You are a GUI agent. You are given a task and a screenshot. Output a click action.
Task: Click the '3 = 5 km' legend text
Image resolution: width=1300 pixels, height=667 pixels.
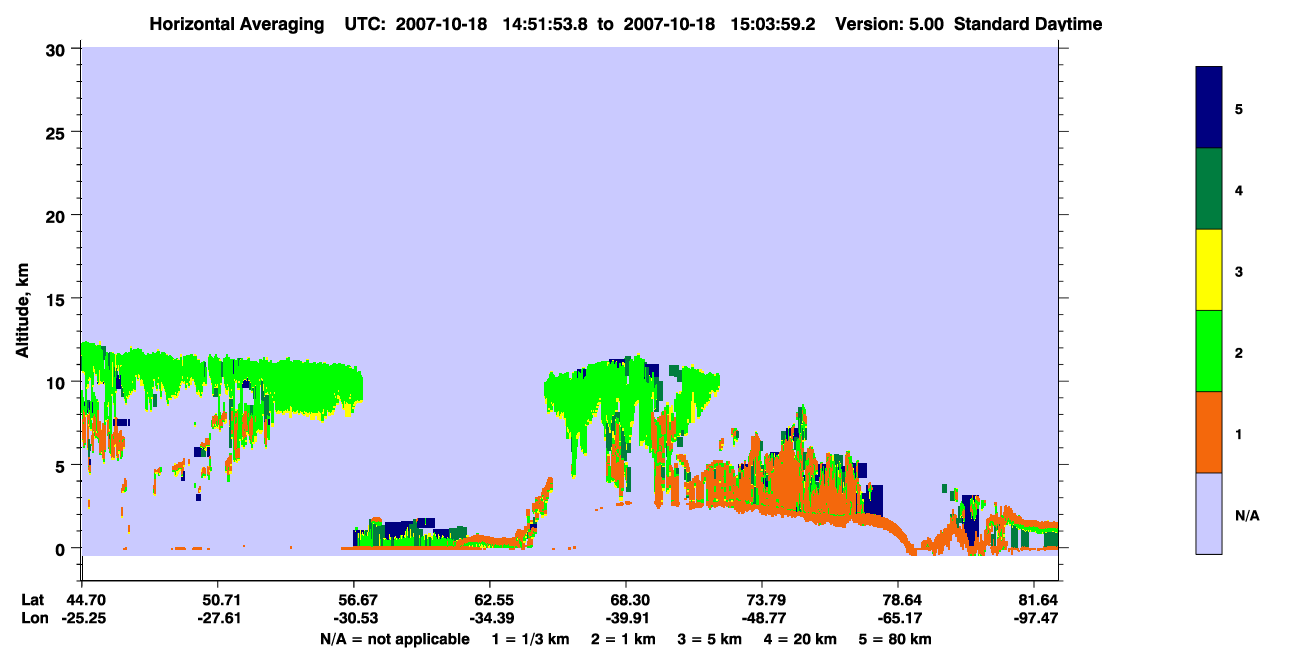coord(711,639)
